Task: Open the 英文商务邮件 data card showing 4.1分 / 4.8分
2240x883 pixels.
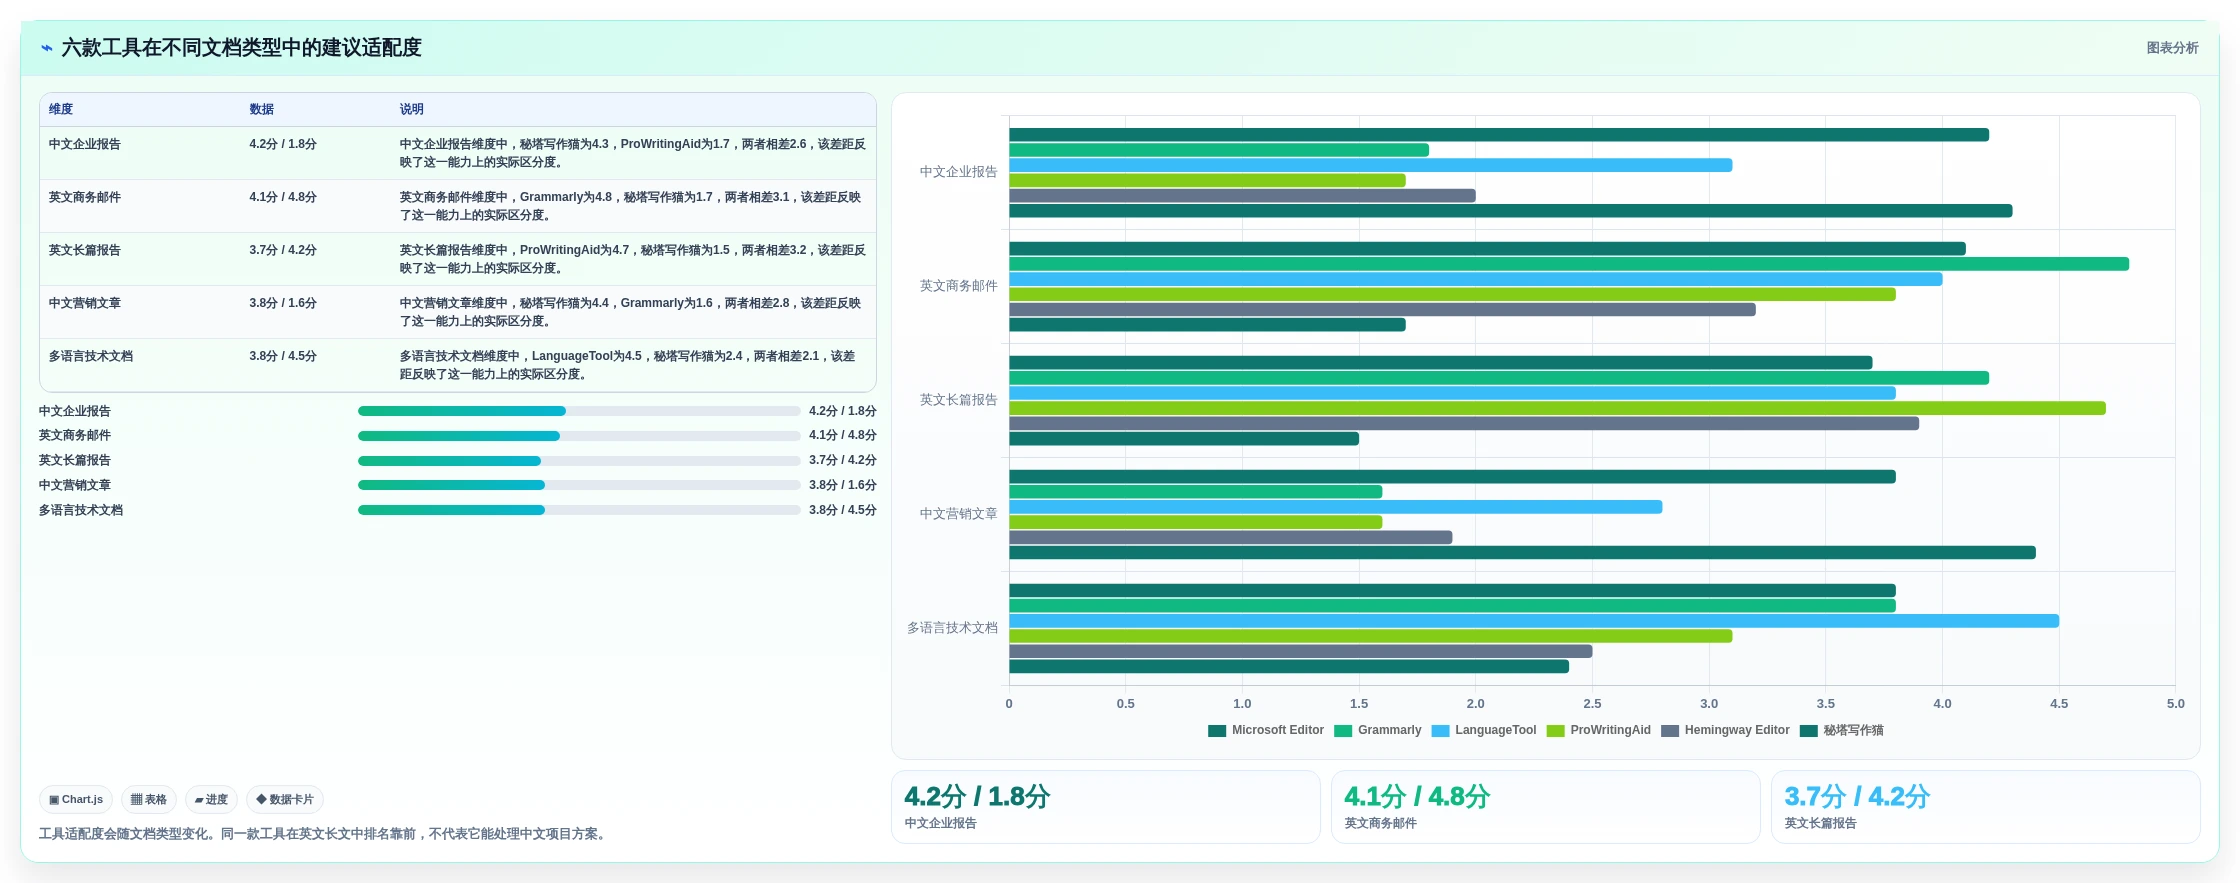Action: click(x=1546, y=807)
